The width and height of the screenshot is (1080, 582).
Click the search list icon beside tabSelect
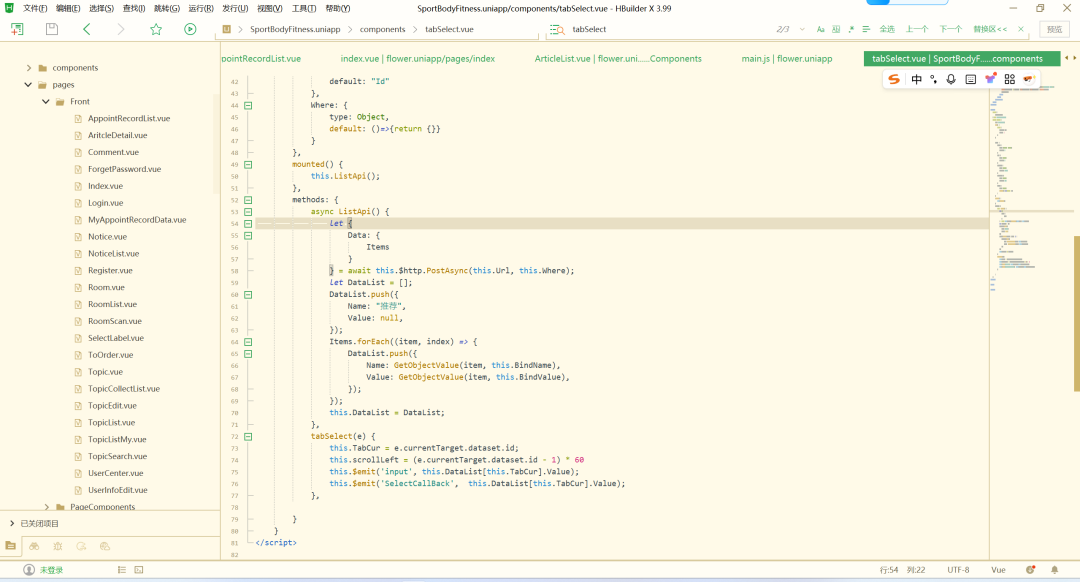point(557,30)
